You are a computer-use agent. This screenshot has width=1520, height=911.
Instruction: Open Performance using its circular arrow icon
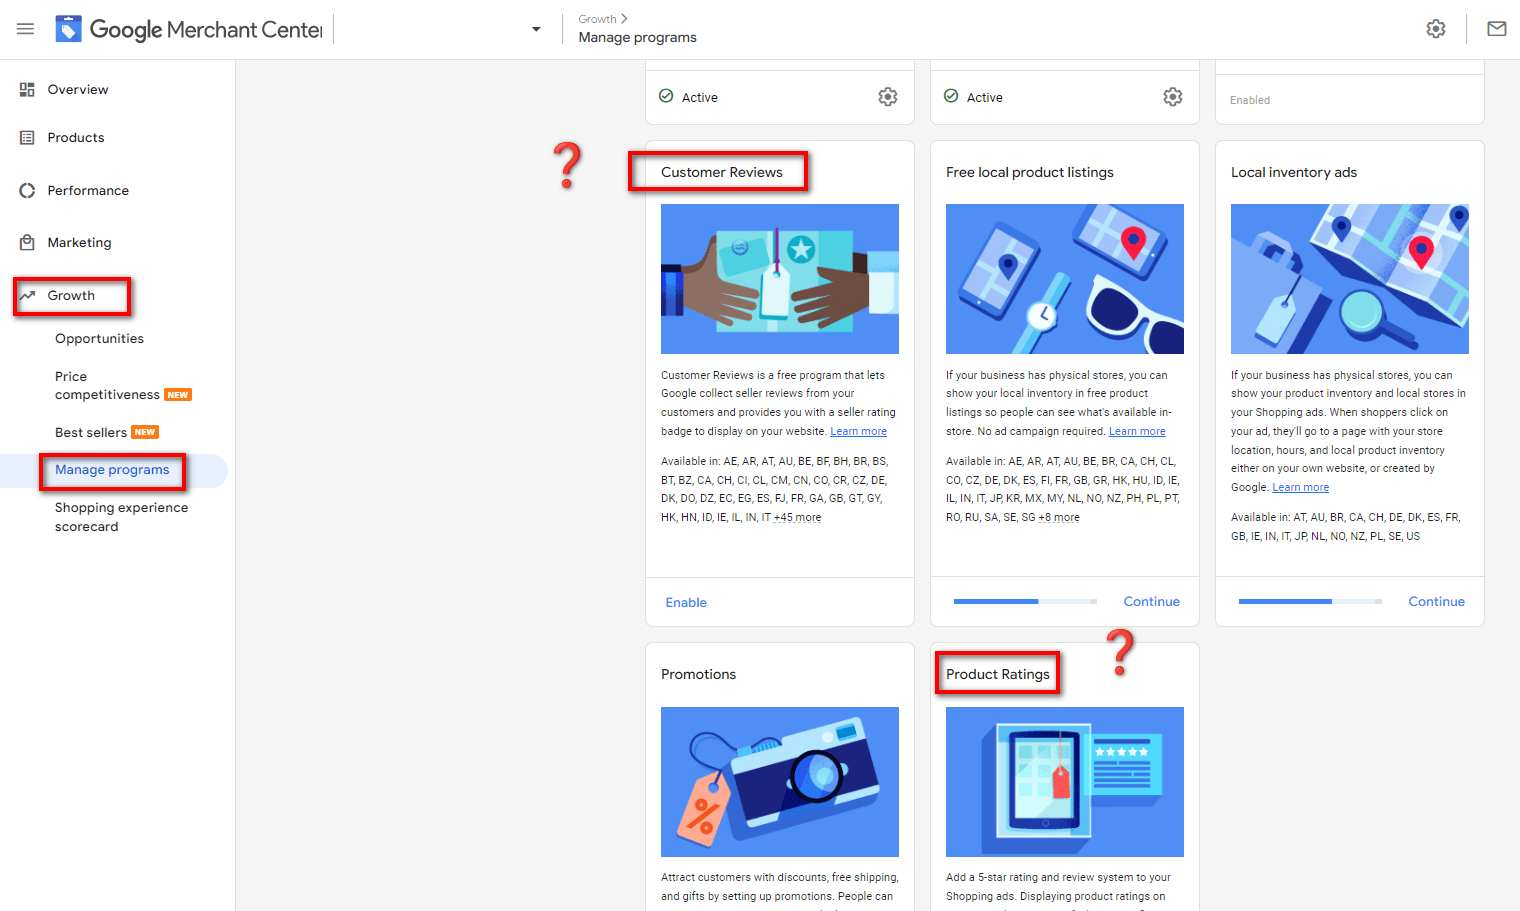[28, 190]
